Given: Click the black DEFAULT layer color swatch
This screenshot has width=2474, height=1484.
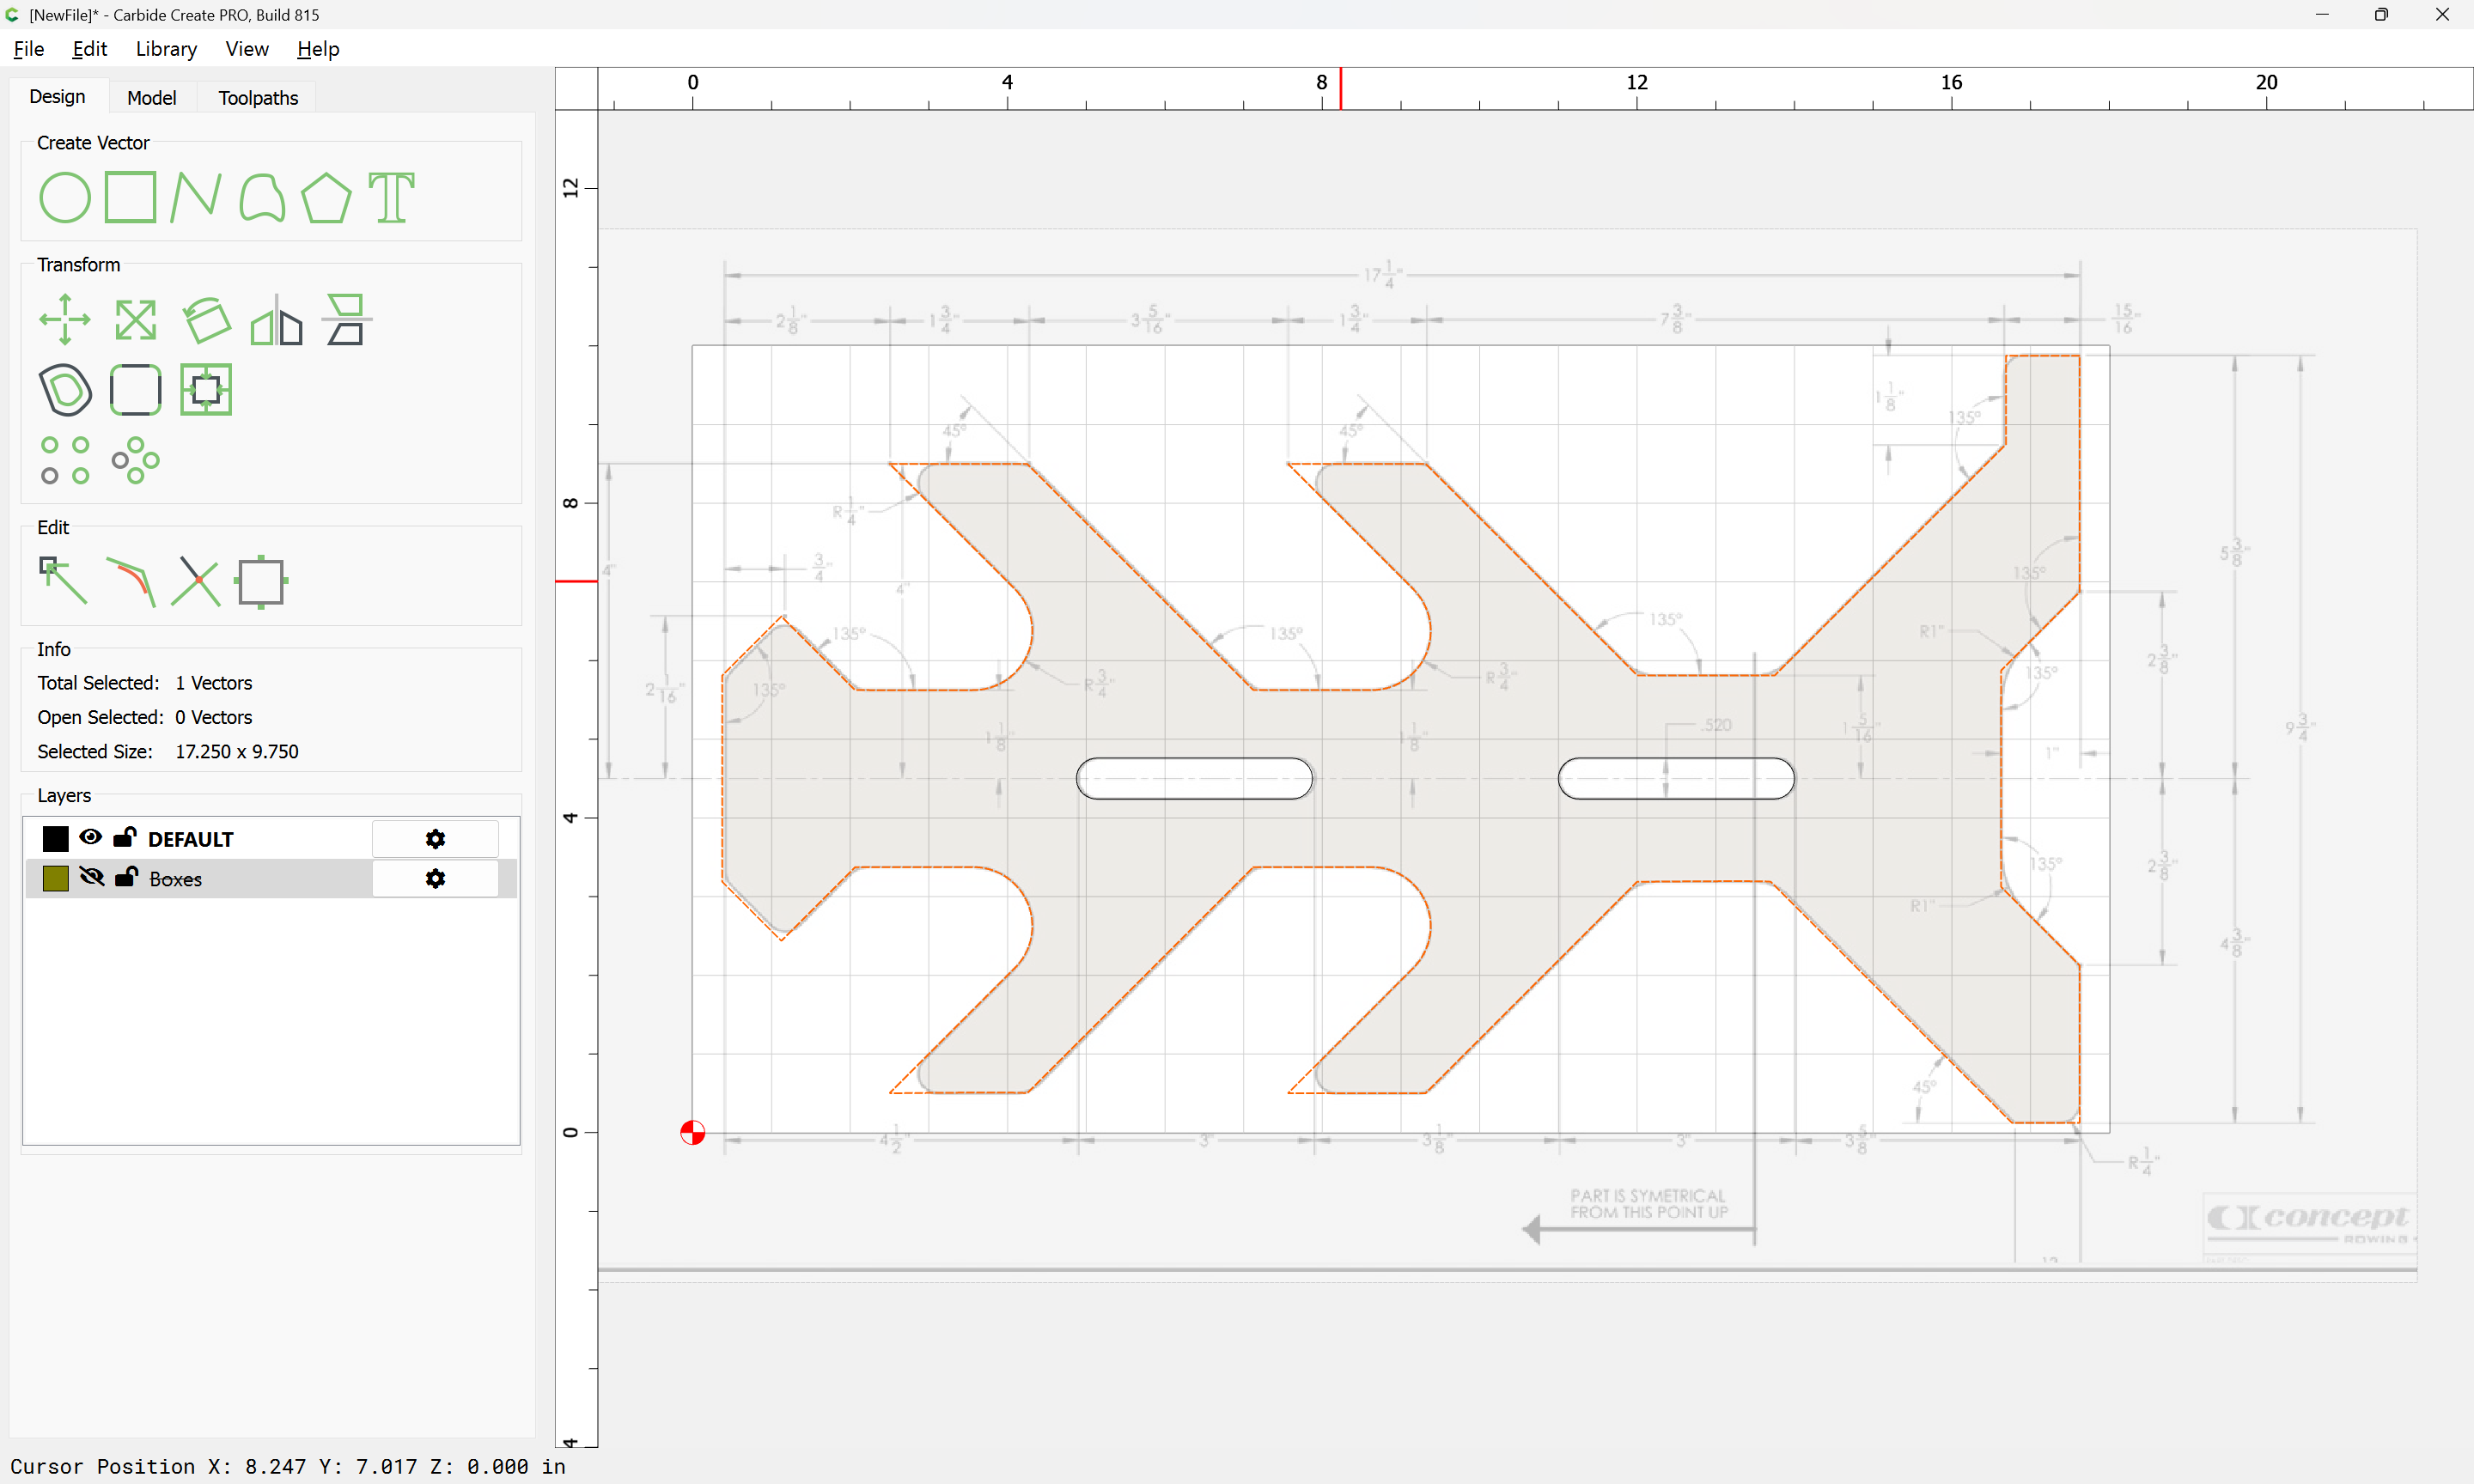Looking at the screenshot, I should pos(56,839).
